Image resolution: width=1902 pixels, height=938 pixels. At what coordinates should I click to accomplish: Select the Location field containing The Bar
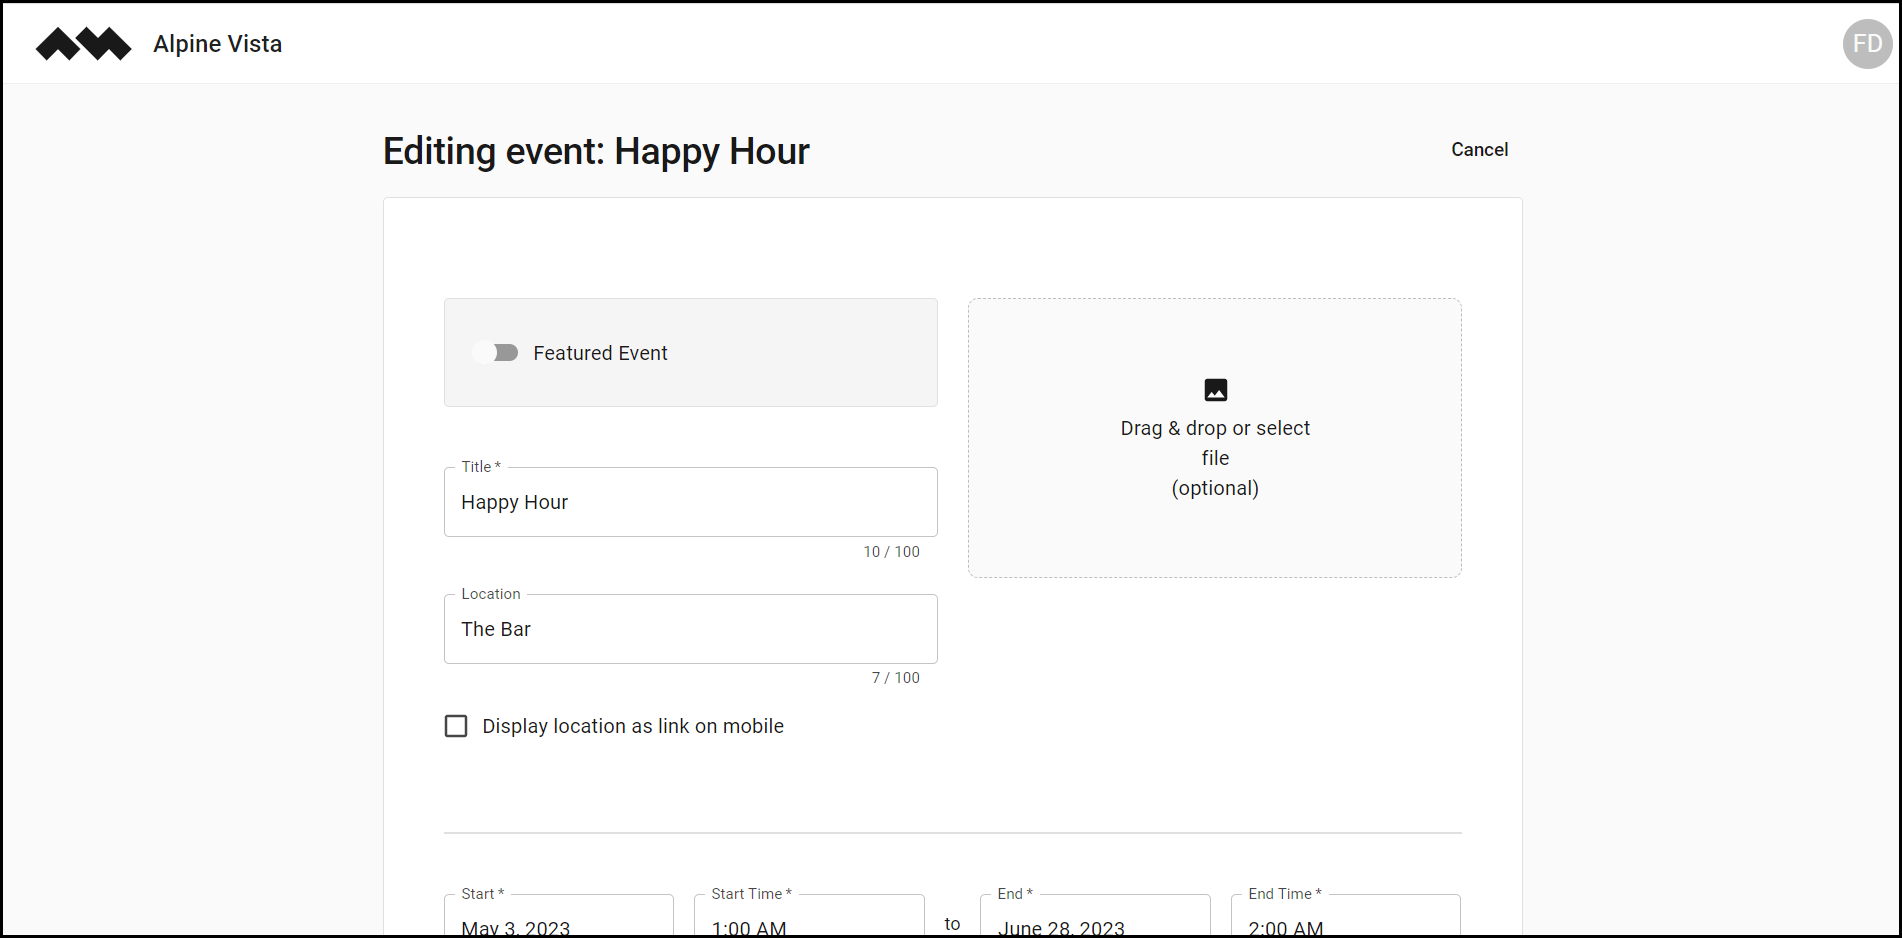click(690, 629)
